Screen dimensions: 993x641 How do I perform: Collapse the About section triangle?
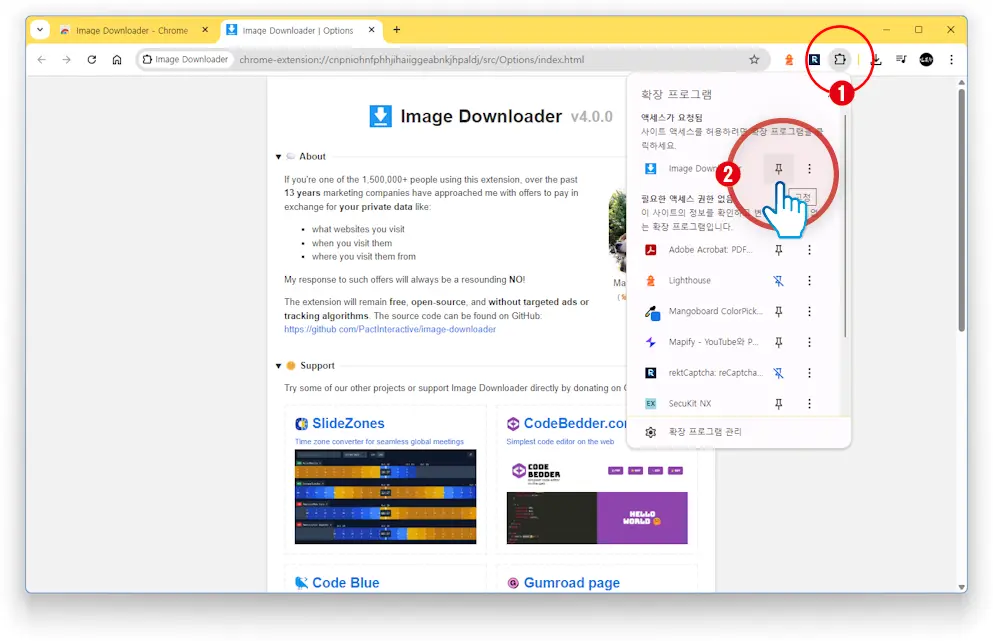tap(278, 156)
